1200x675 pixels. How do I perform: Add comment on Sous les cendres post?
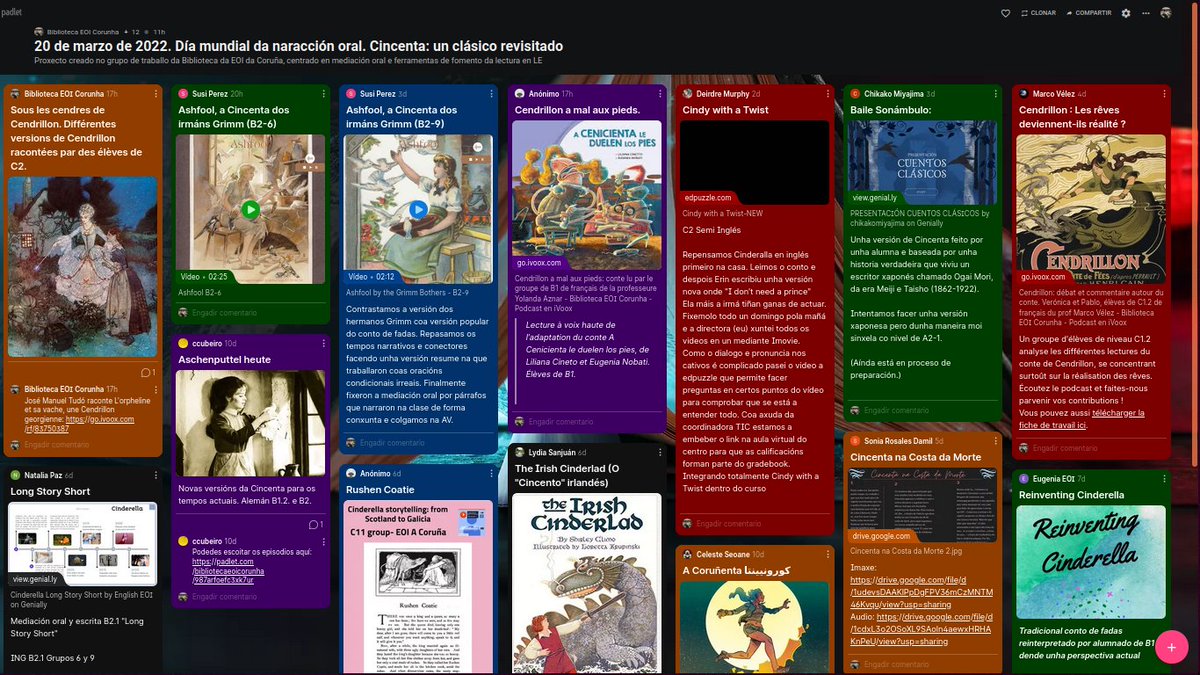coord(56,444)
